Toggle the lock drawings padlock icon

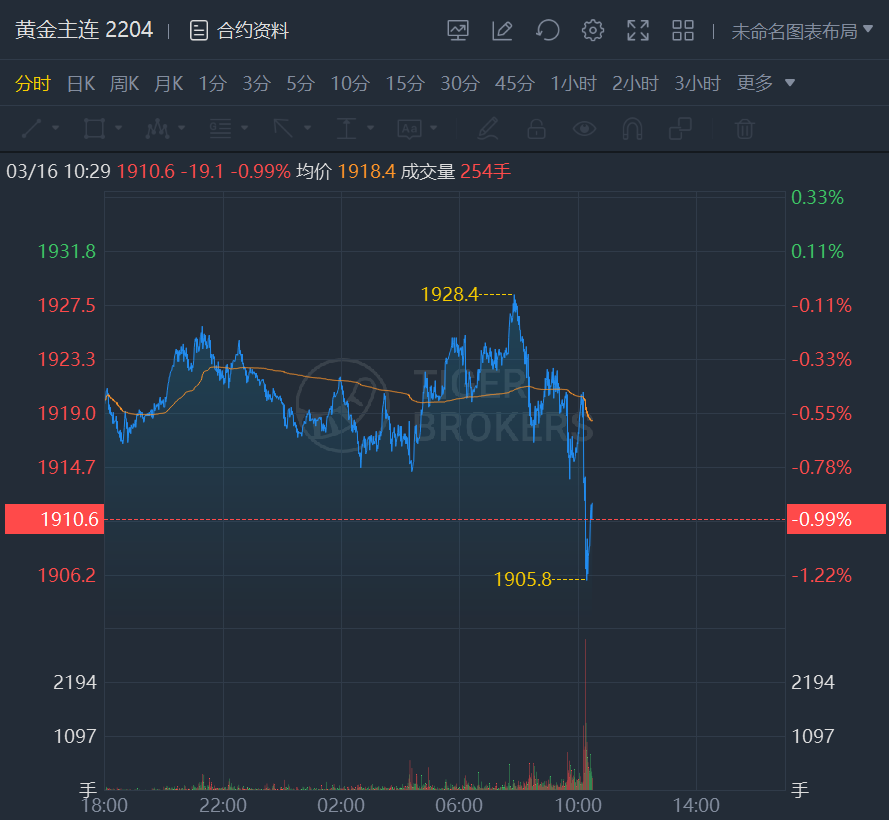pos(536,128)
